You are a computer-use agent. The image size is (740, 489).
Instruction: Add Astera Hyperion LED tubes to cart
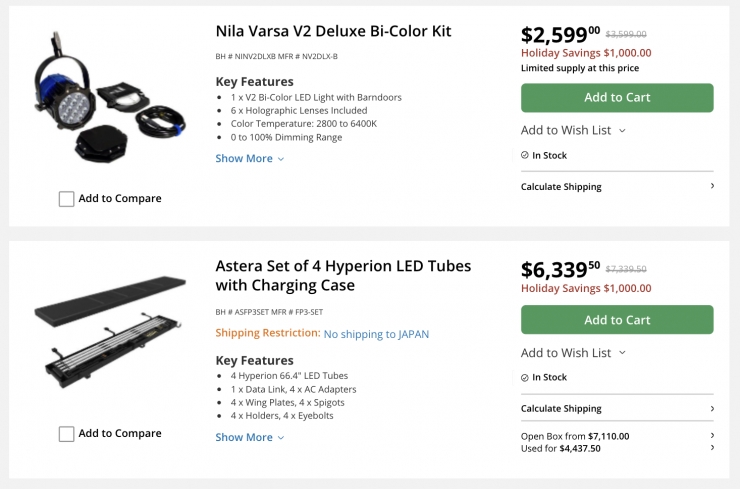click(x=617, y=320)
